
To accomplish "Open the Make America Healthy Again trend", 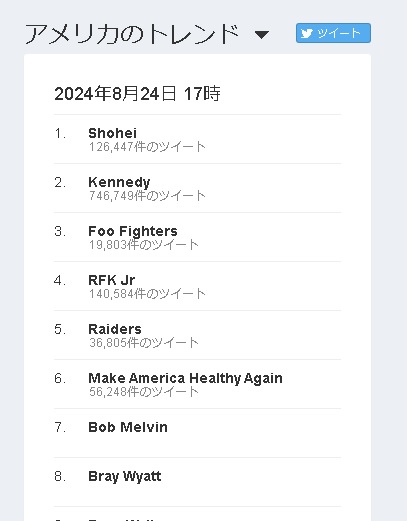I will click(x=185, y=378).
